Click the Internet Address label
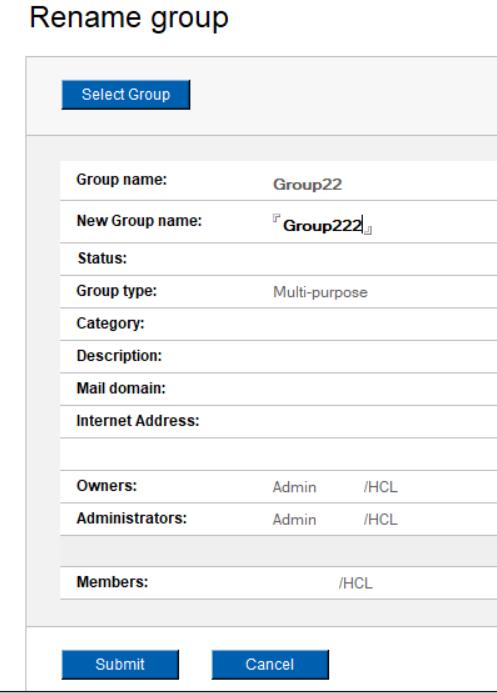This screenshot has height=693, width=497. pyautogui.click(x=138, y=421)
